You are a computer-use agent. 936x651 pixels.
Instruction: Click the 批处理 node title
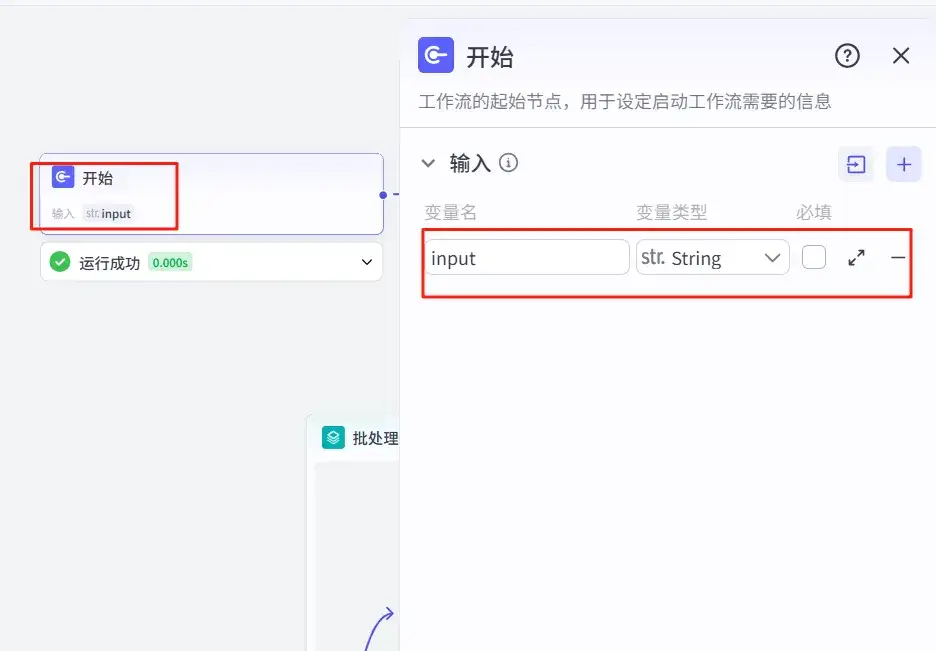pos(375,438)
